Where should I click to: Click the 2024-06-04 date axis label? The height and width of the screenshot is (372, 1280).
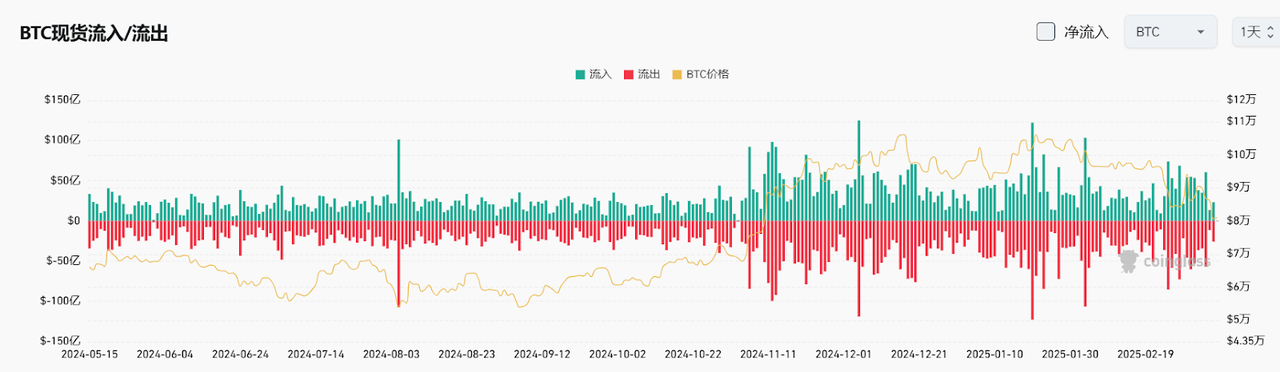tap(165, 354)
